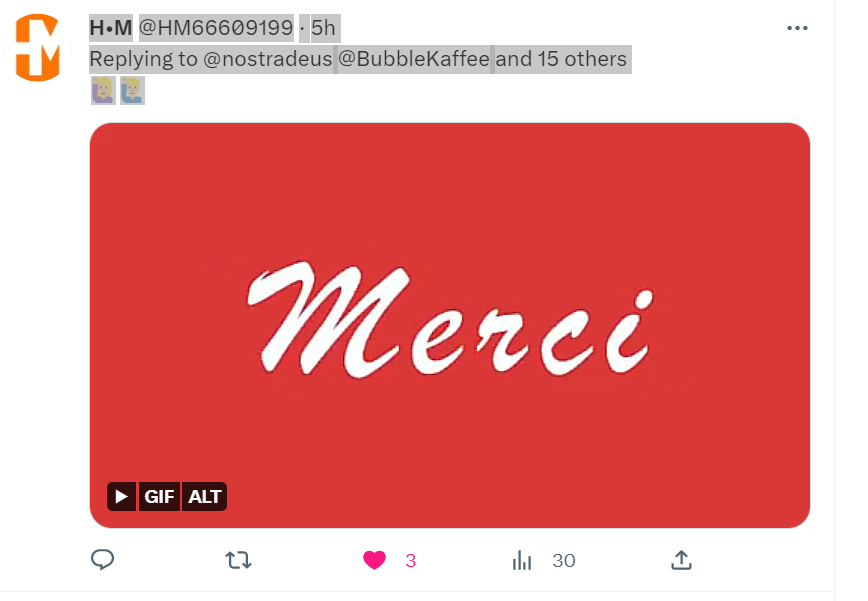Click the 5h timestamp
Viewport: 868px width, 601px height.
pos(324,28)
